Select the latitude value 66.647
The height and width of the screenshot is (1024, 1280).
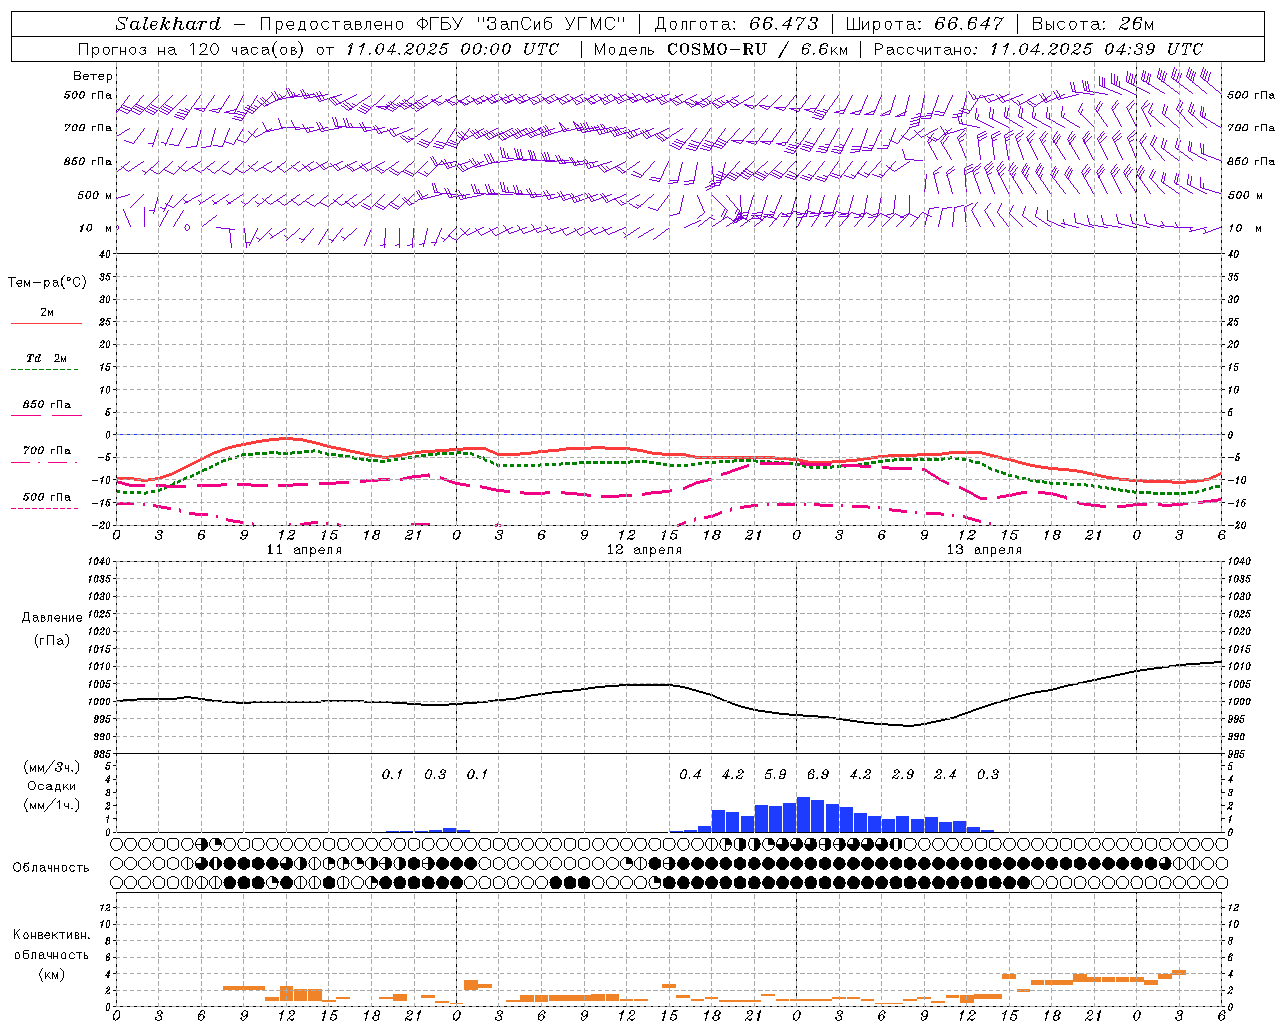969,24
